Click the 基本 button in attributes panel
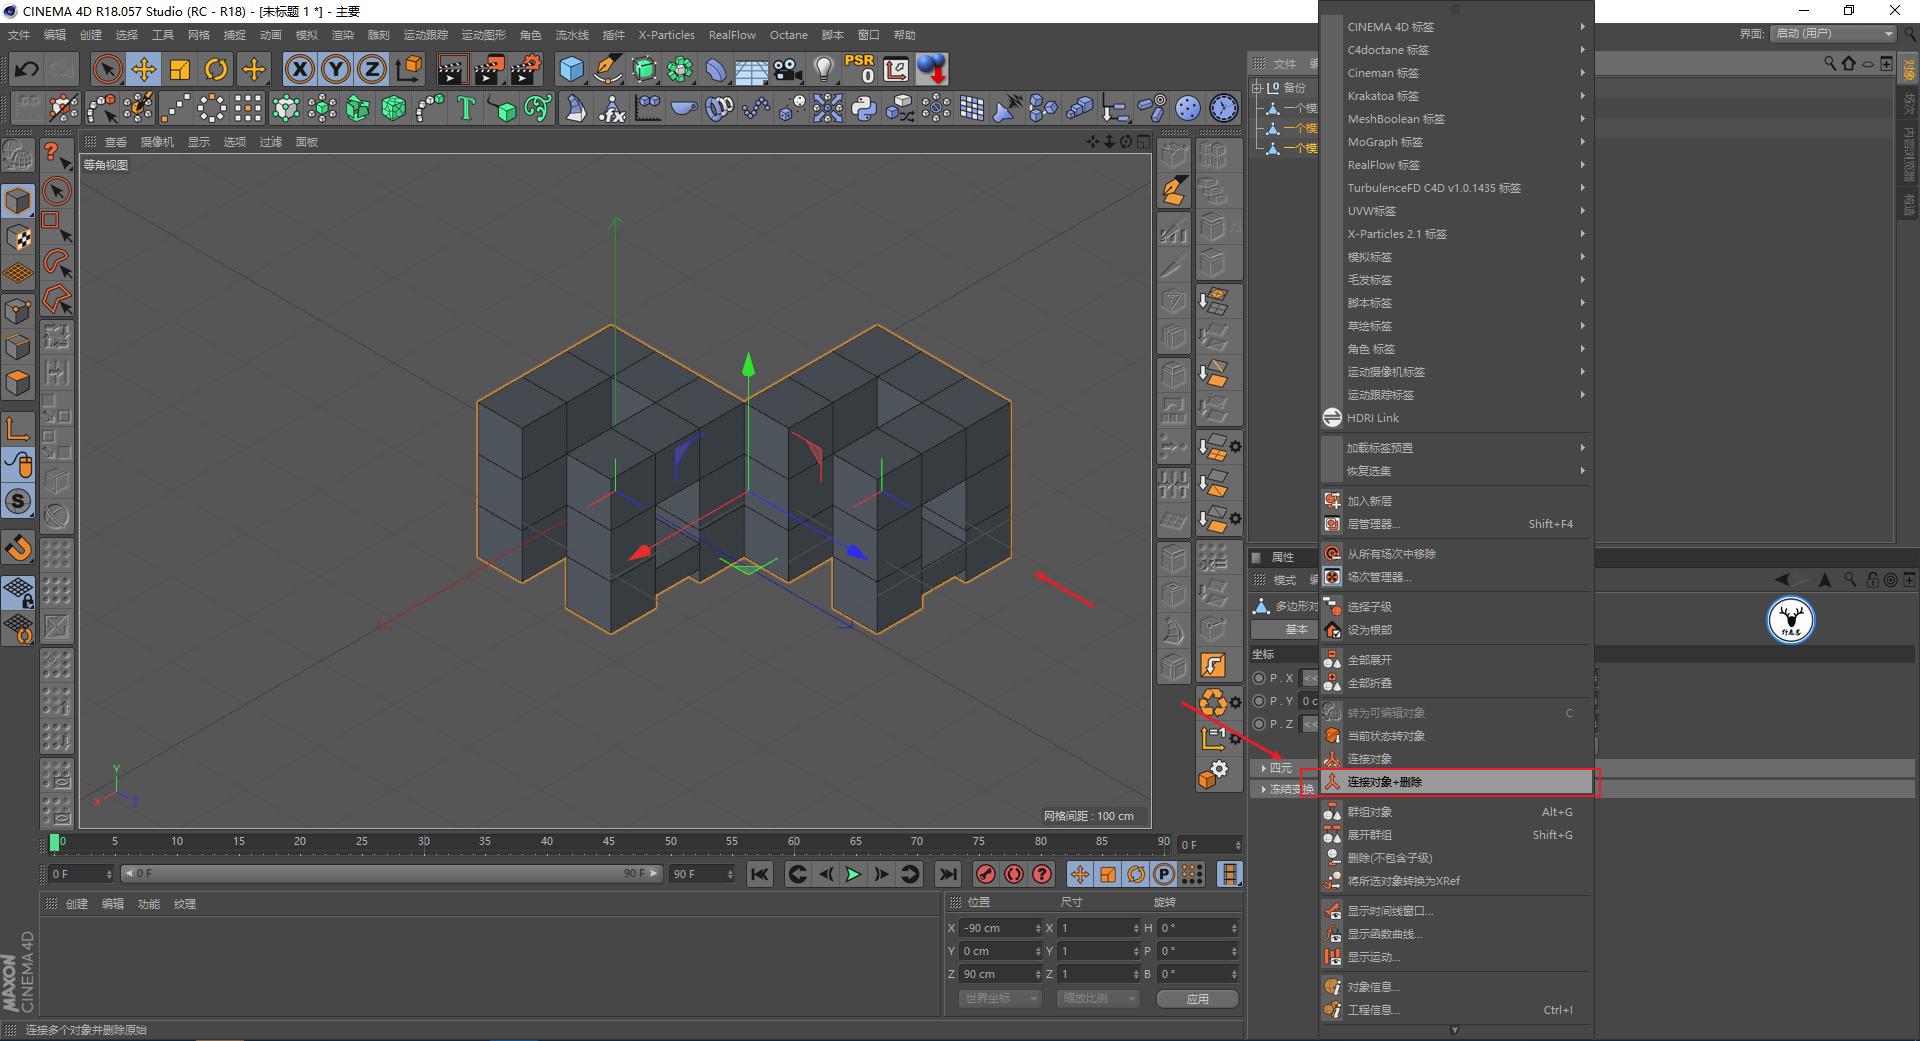Image resolution: width=1920 pixels, height=1041 pixels. (x=1296, y=629)
